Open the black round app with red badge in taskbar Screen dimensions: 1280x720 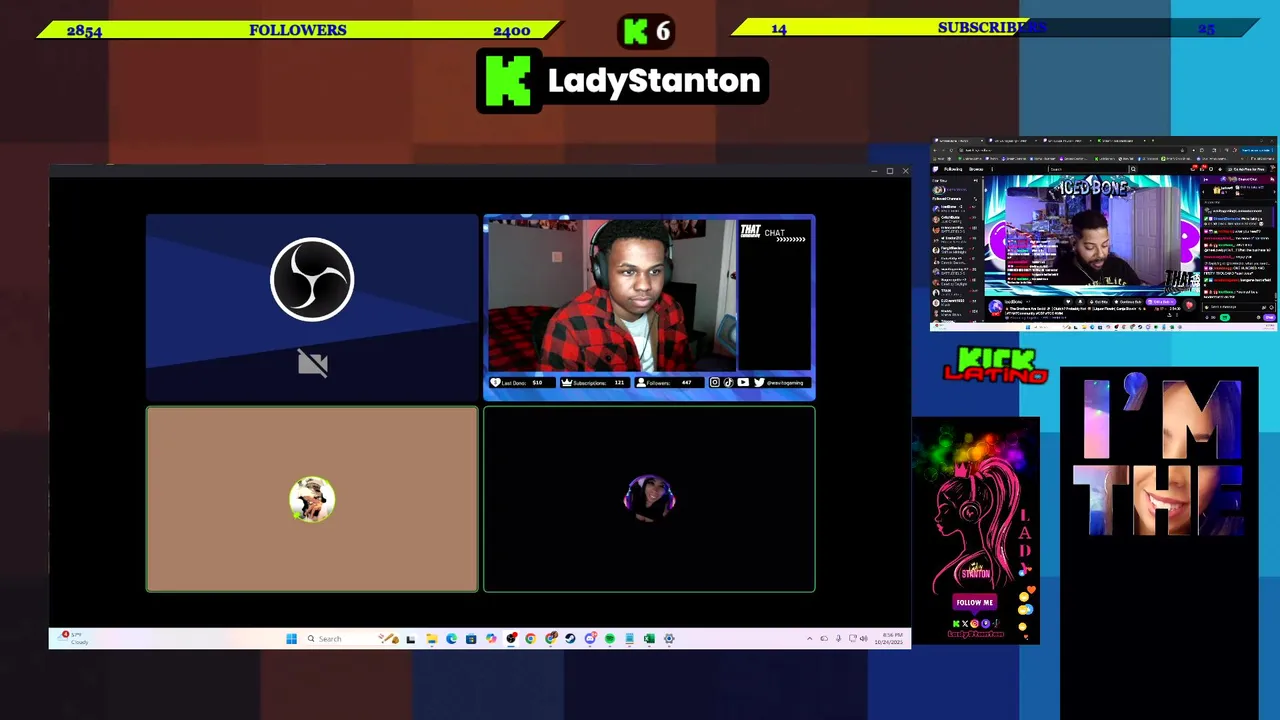[x=511, y=638]
